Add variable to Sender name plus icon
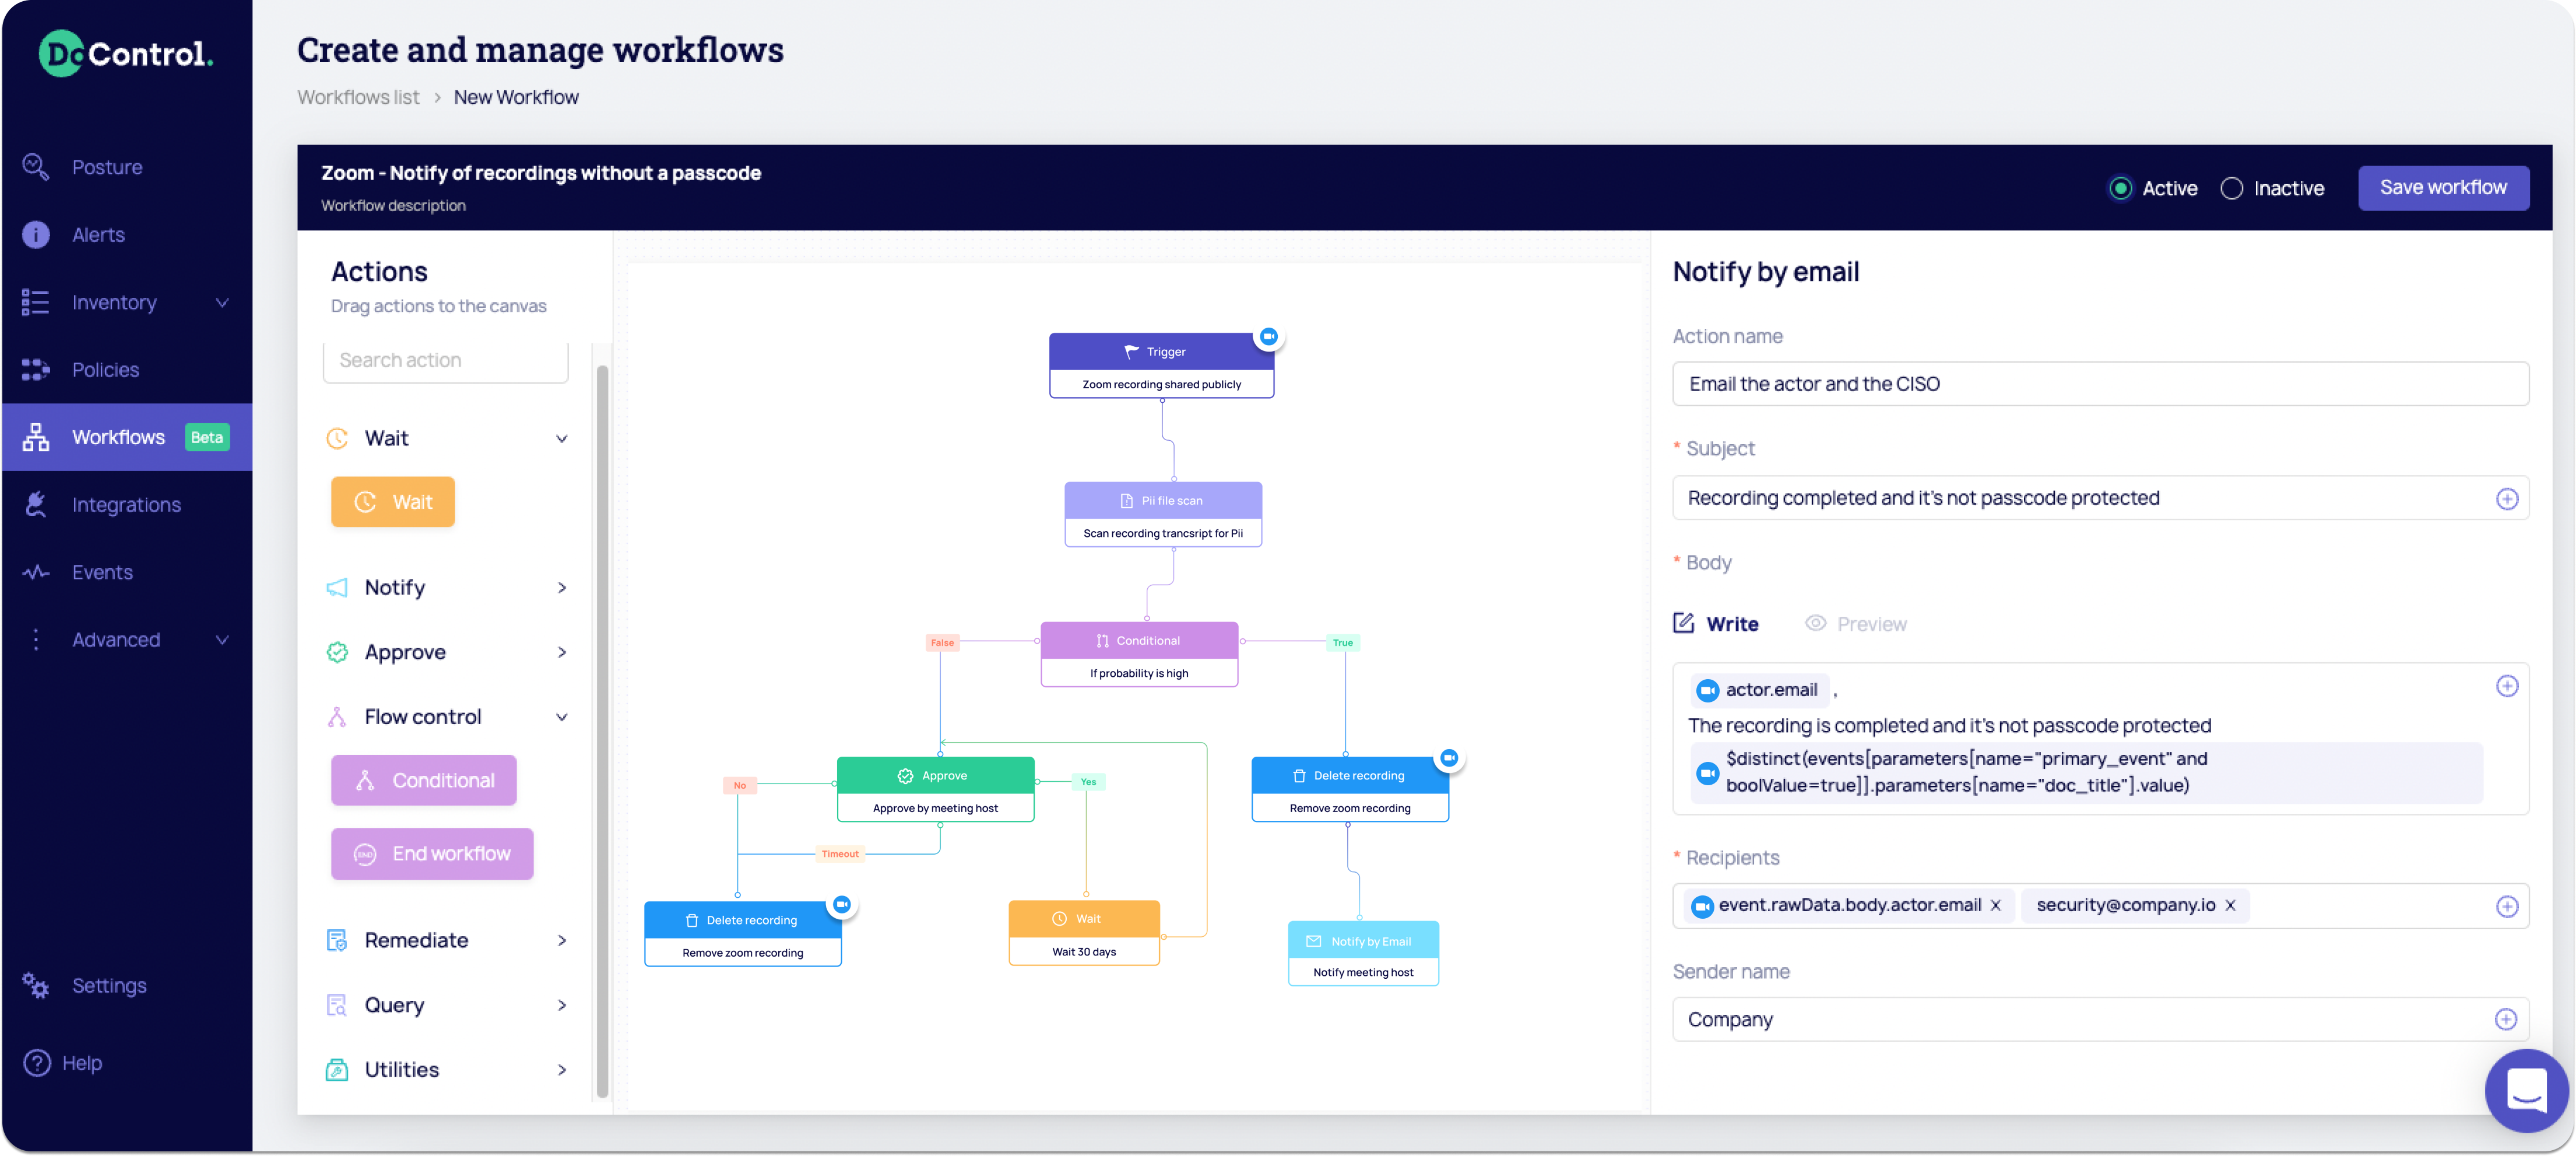2576x1156 pixels. pos(2505,1019)
